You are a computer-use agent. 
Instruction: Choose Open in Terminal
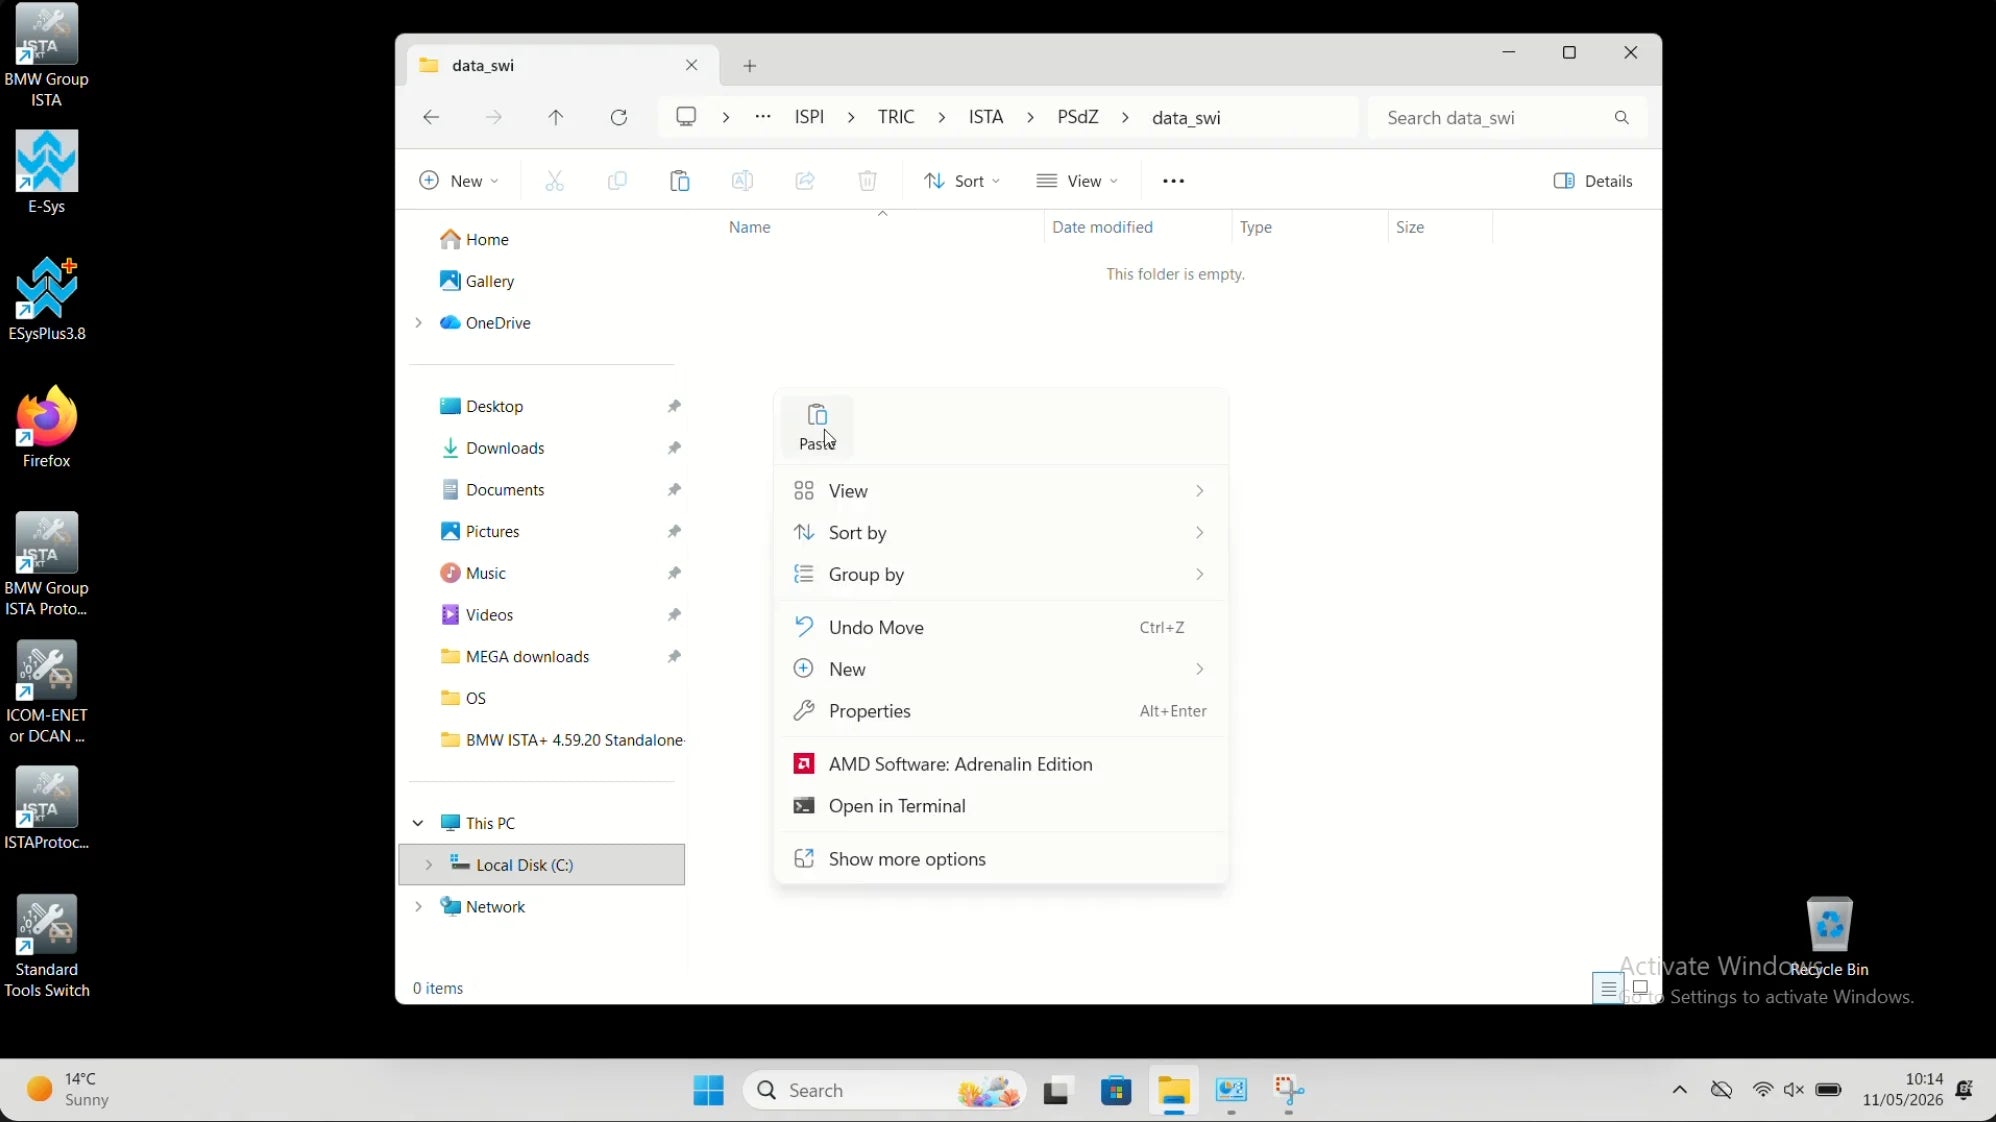1001,807
